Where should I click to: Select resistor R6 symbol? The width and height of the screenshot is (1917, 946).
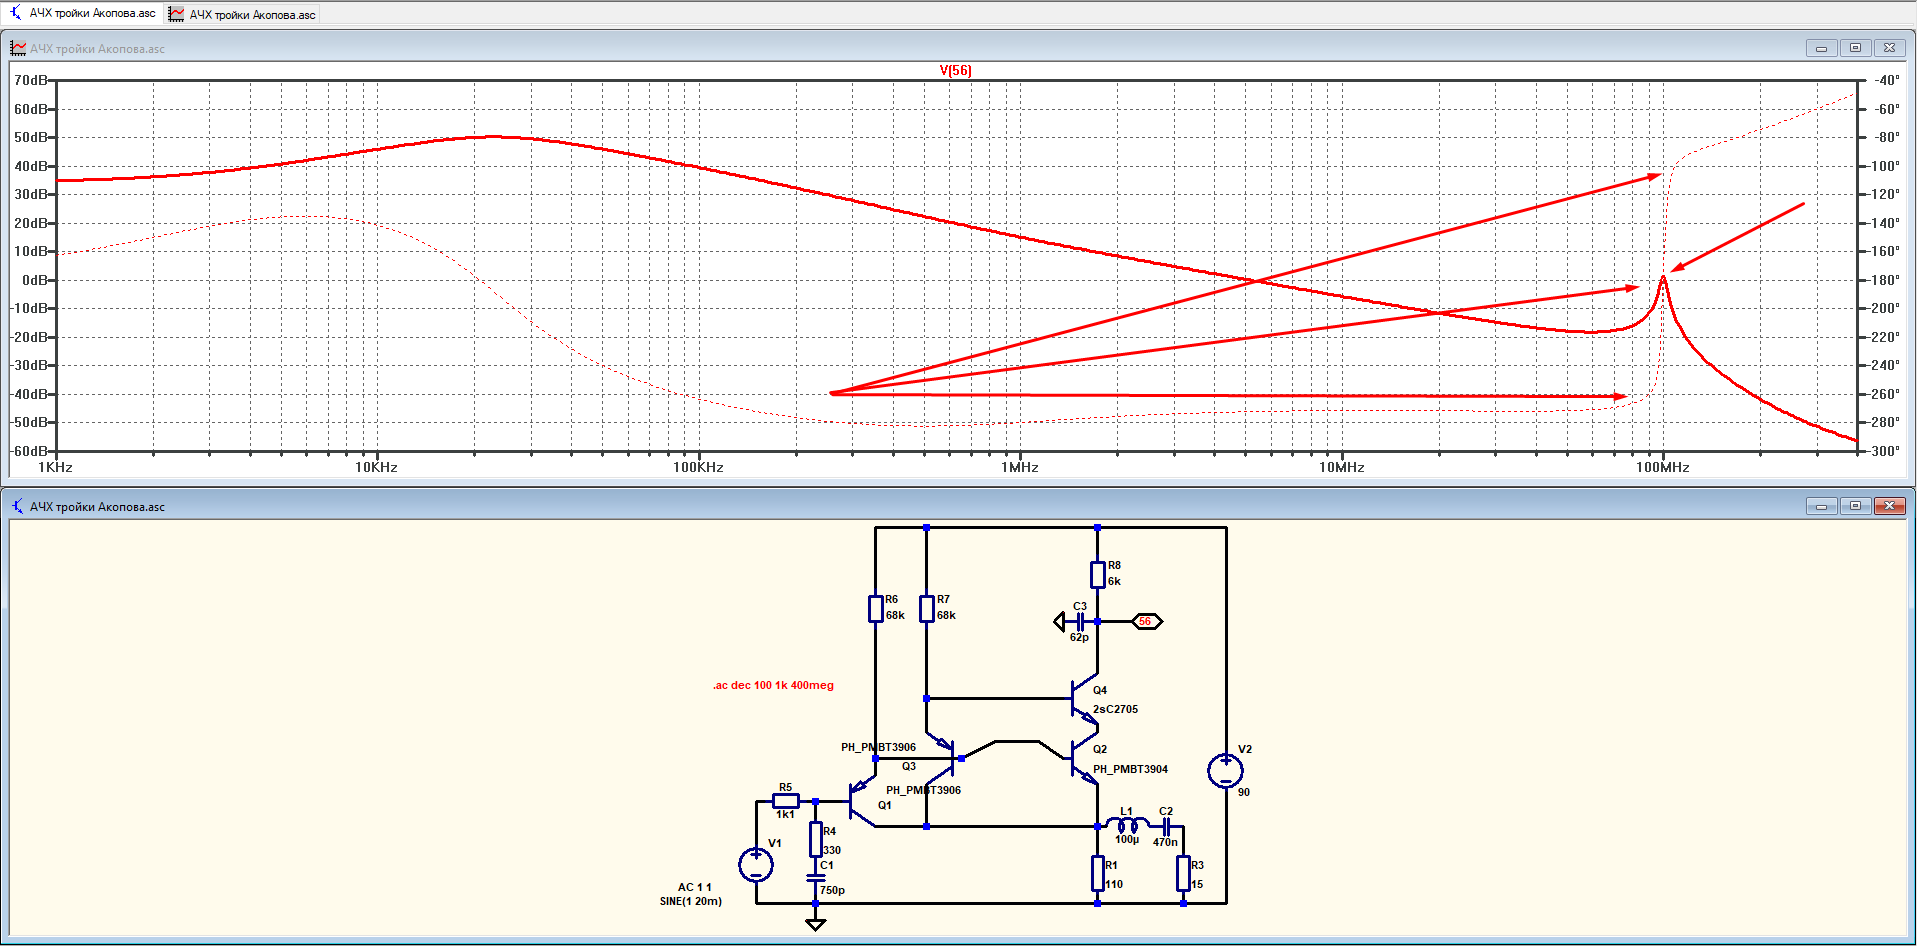point(875,608)
